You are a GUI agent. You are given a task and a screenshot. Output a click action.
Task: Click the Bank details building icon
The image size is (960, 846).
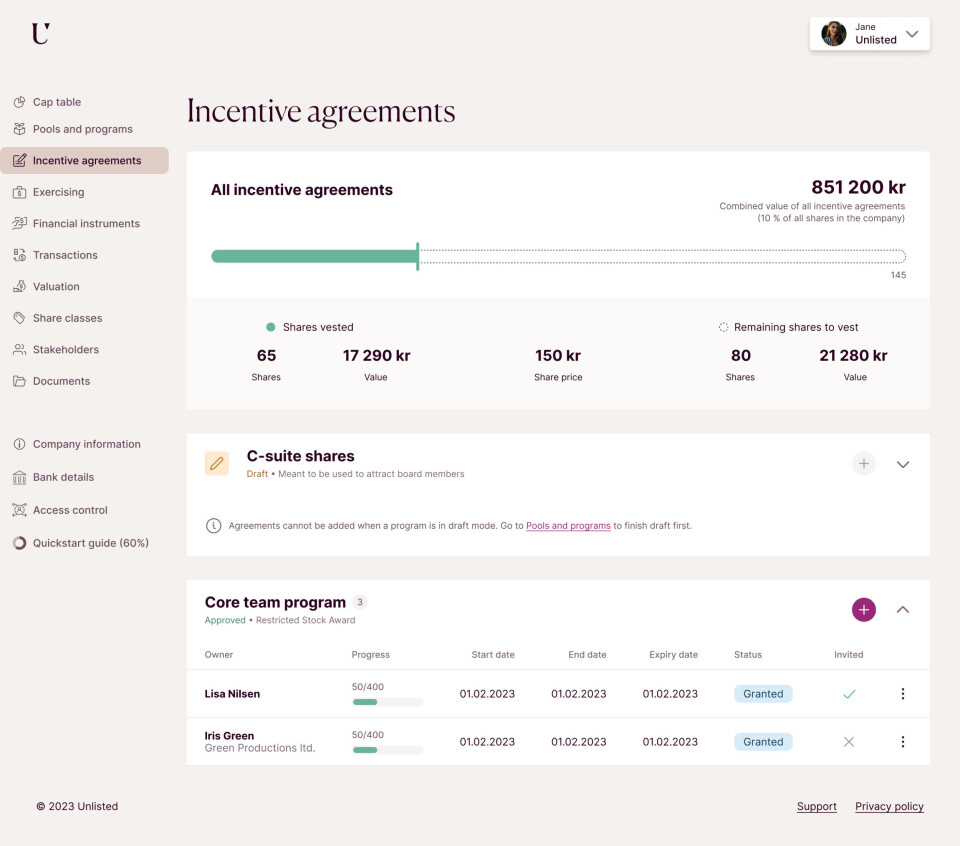(19, 477)
